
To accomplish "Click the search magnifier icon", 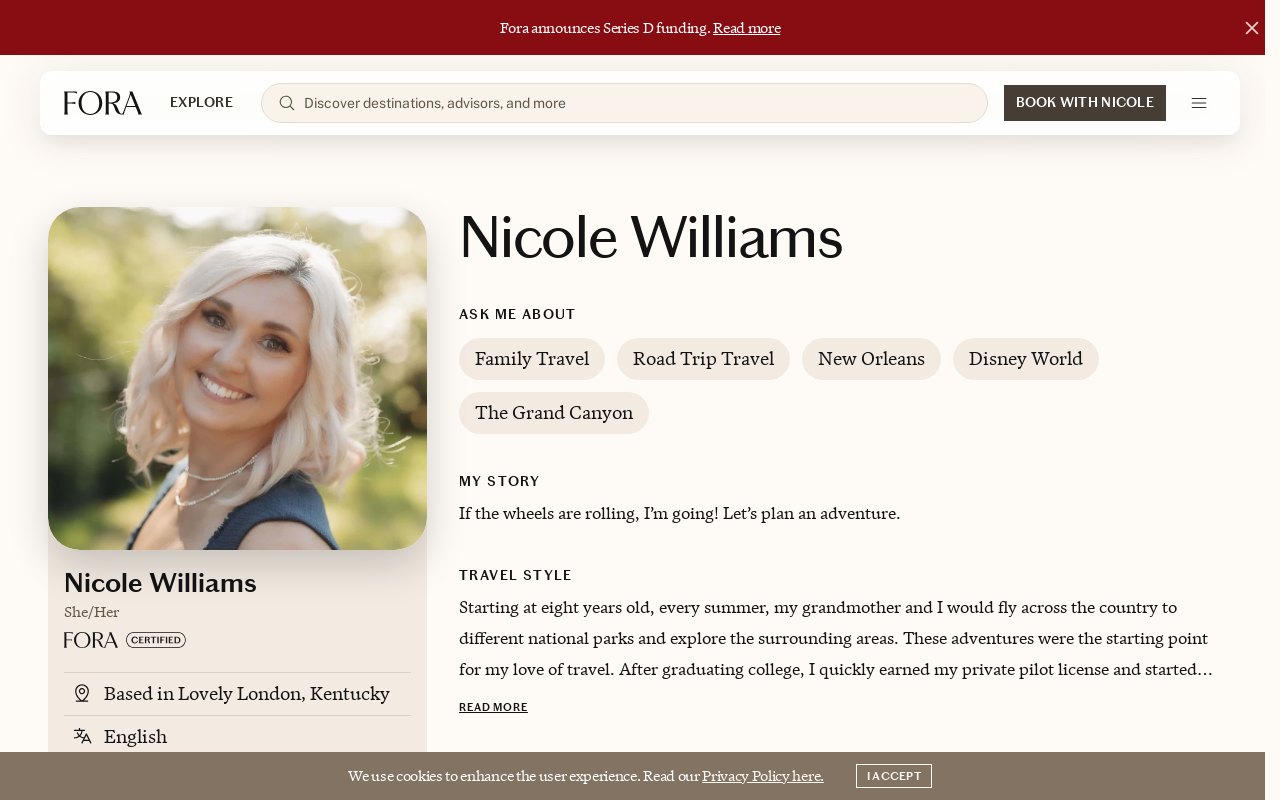I will tap(287, 103).
